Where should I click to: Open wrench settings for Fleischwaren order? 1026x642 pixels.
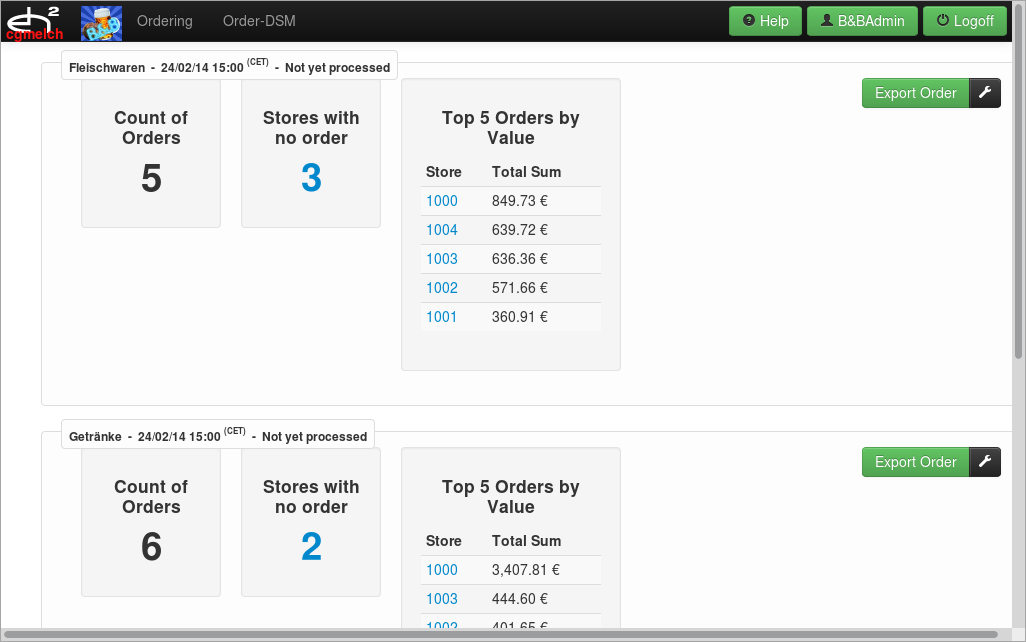point(985,93)
